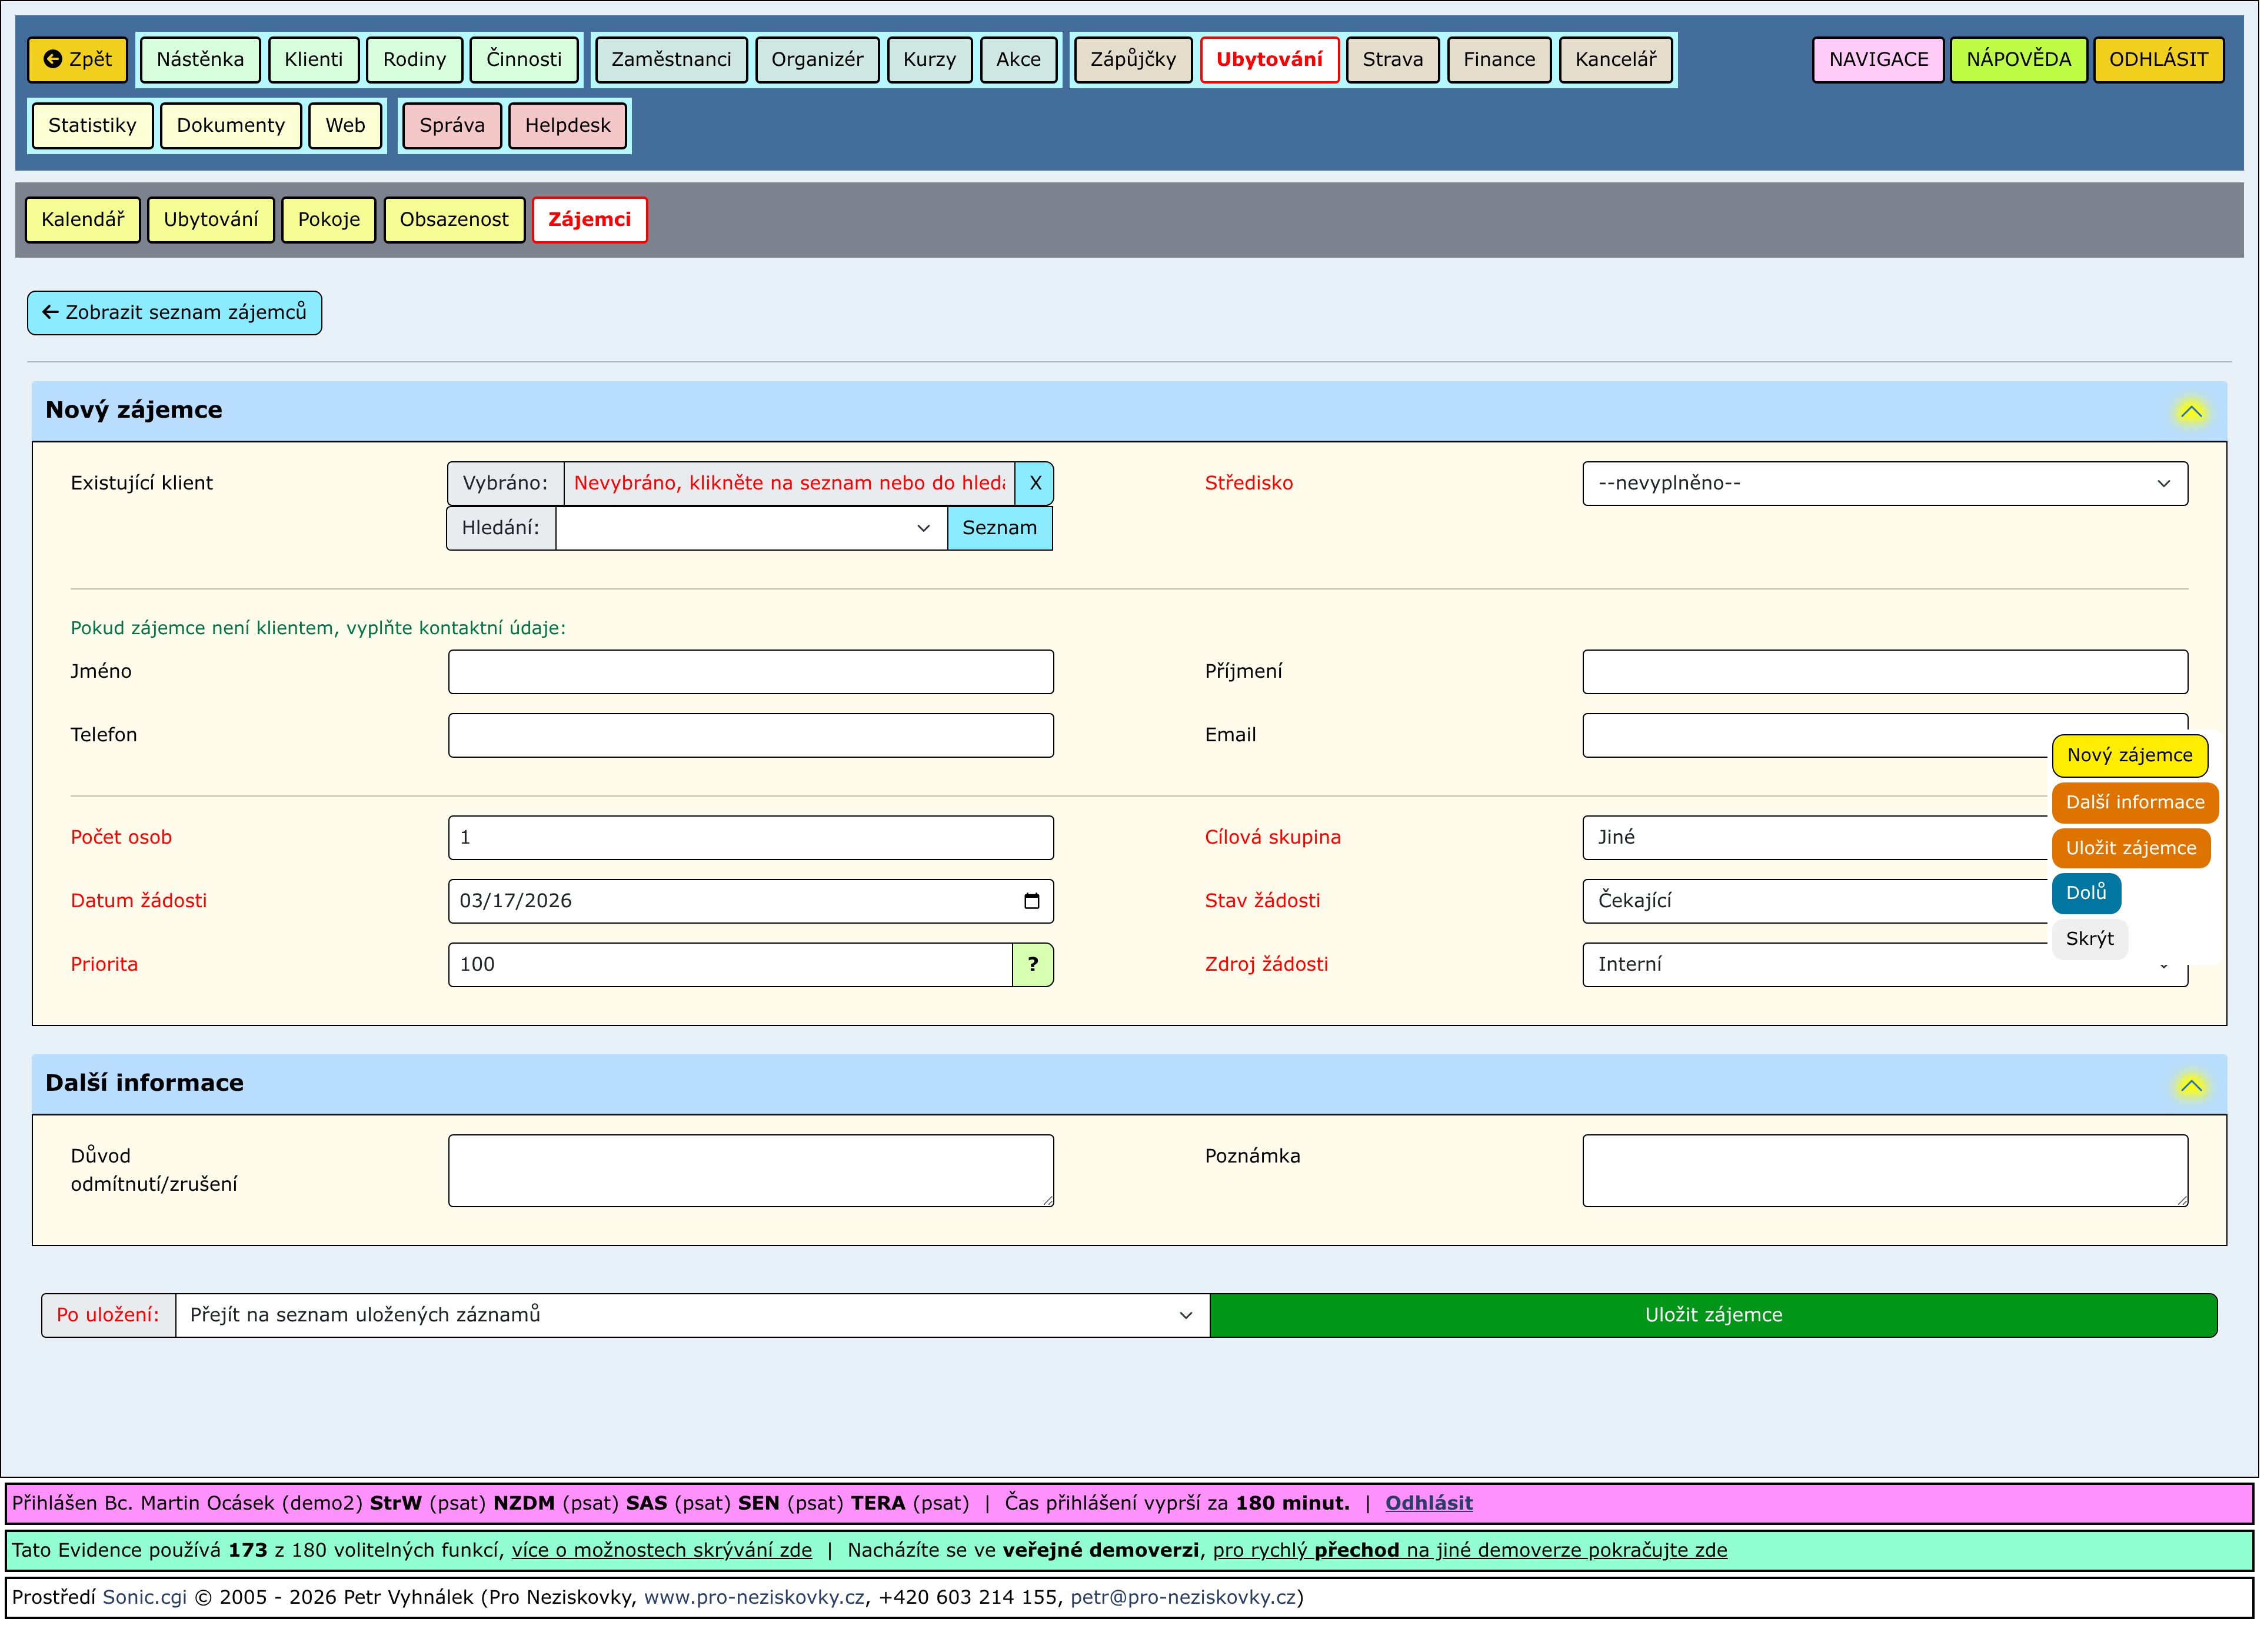Image resolution: width=2264 pixels, height=1652 pixels.
Task: Hide the floating quick menu with Skrýt
Action: (x=2089, y=940)
